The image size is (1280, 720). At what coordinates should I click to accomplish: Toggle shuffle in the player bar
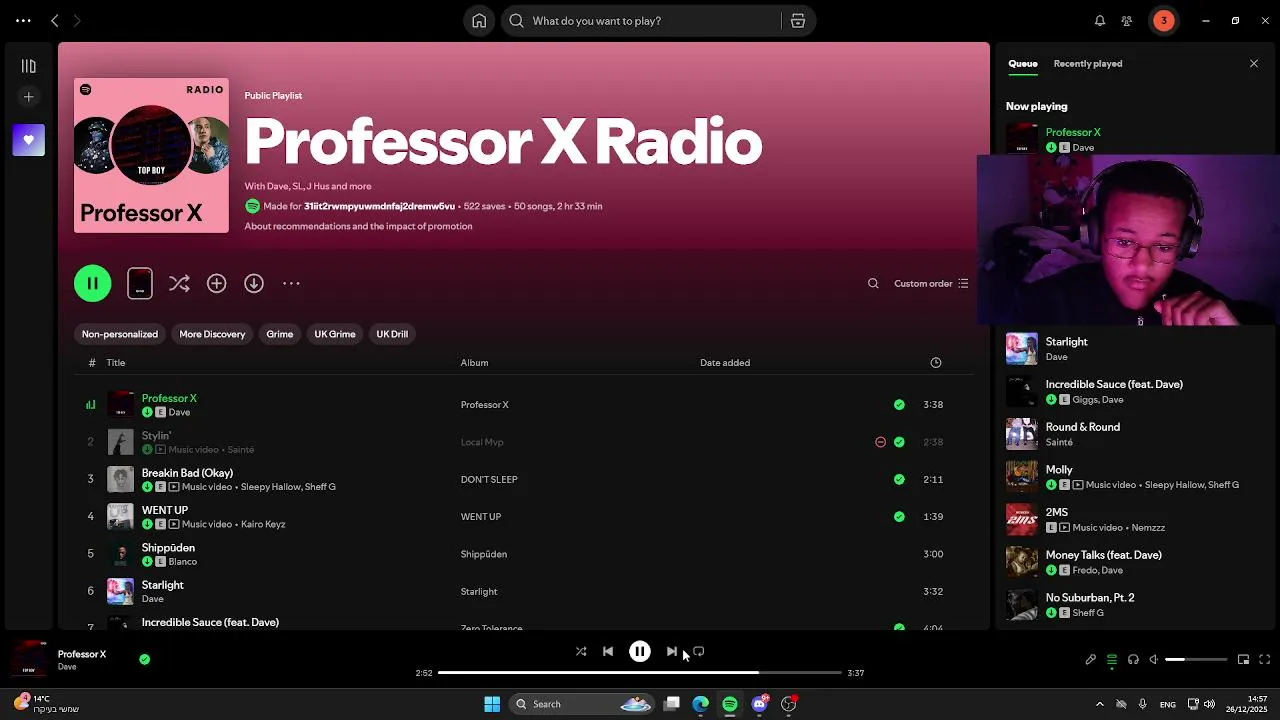[x=581, y=651]
